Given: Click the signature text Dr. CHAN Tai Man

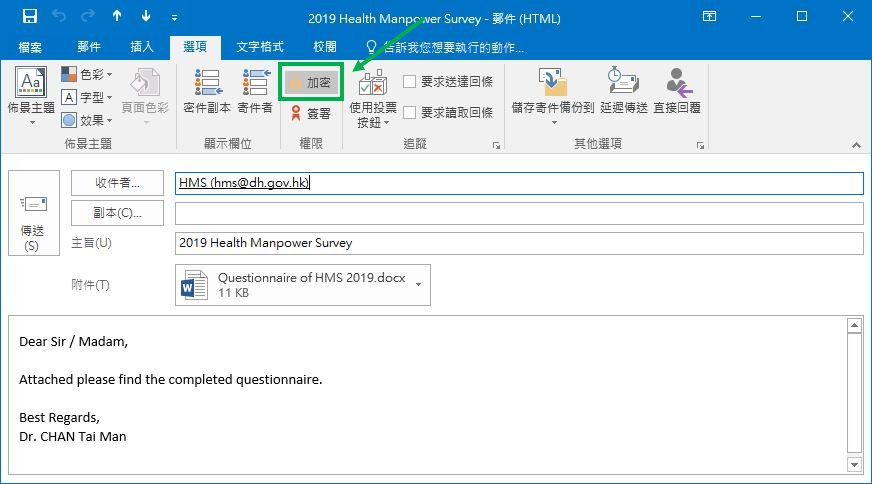Looking at the screenshot, I should 73,437.
